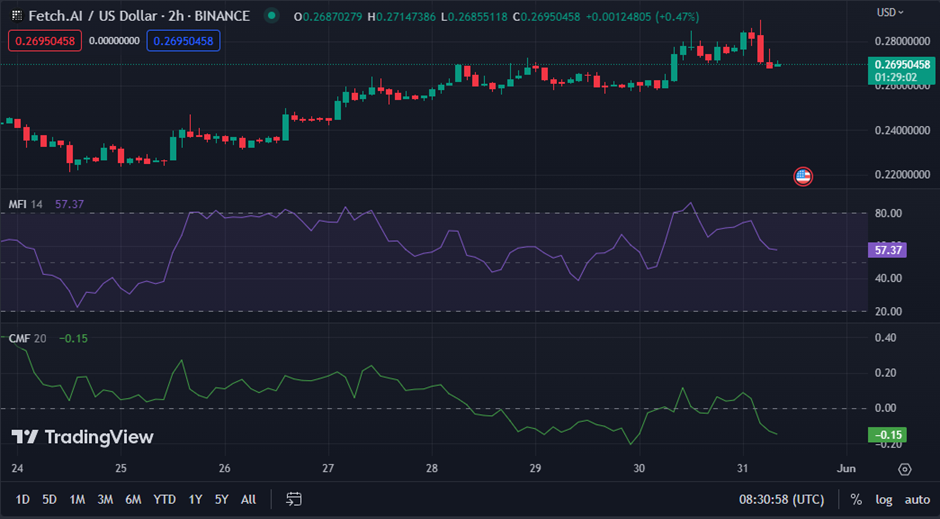Image resolution: width=940 pixels, height=519 pixels.
Task: Click the 0.28000000 price axis label
Action: click(x=902, y=41)
